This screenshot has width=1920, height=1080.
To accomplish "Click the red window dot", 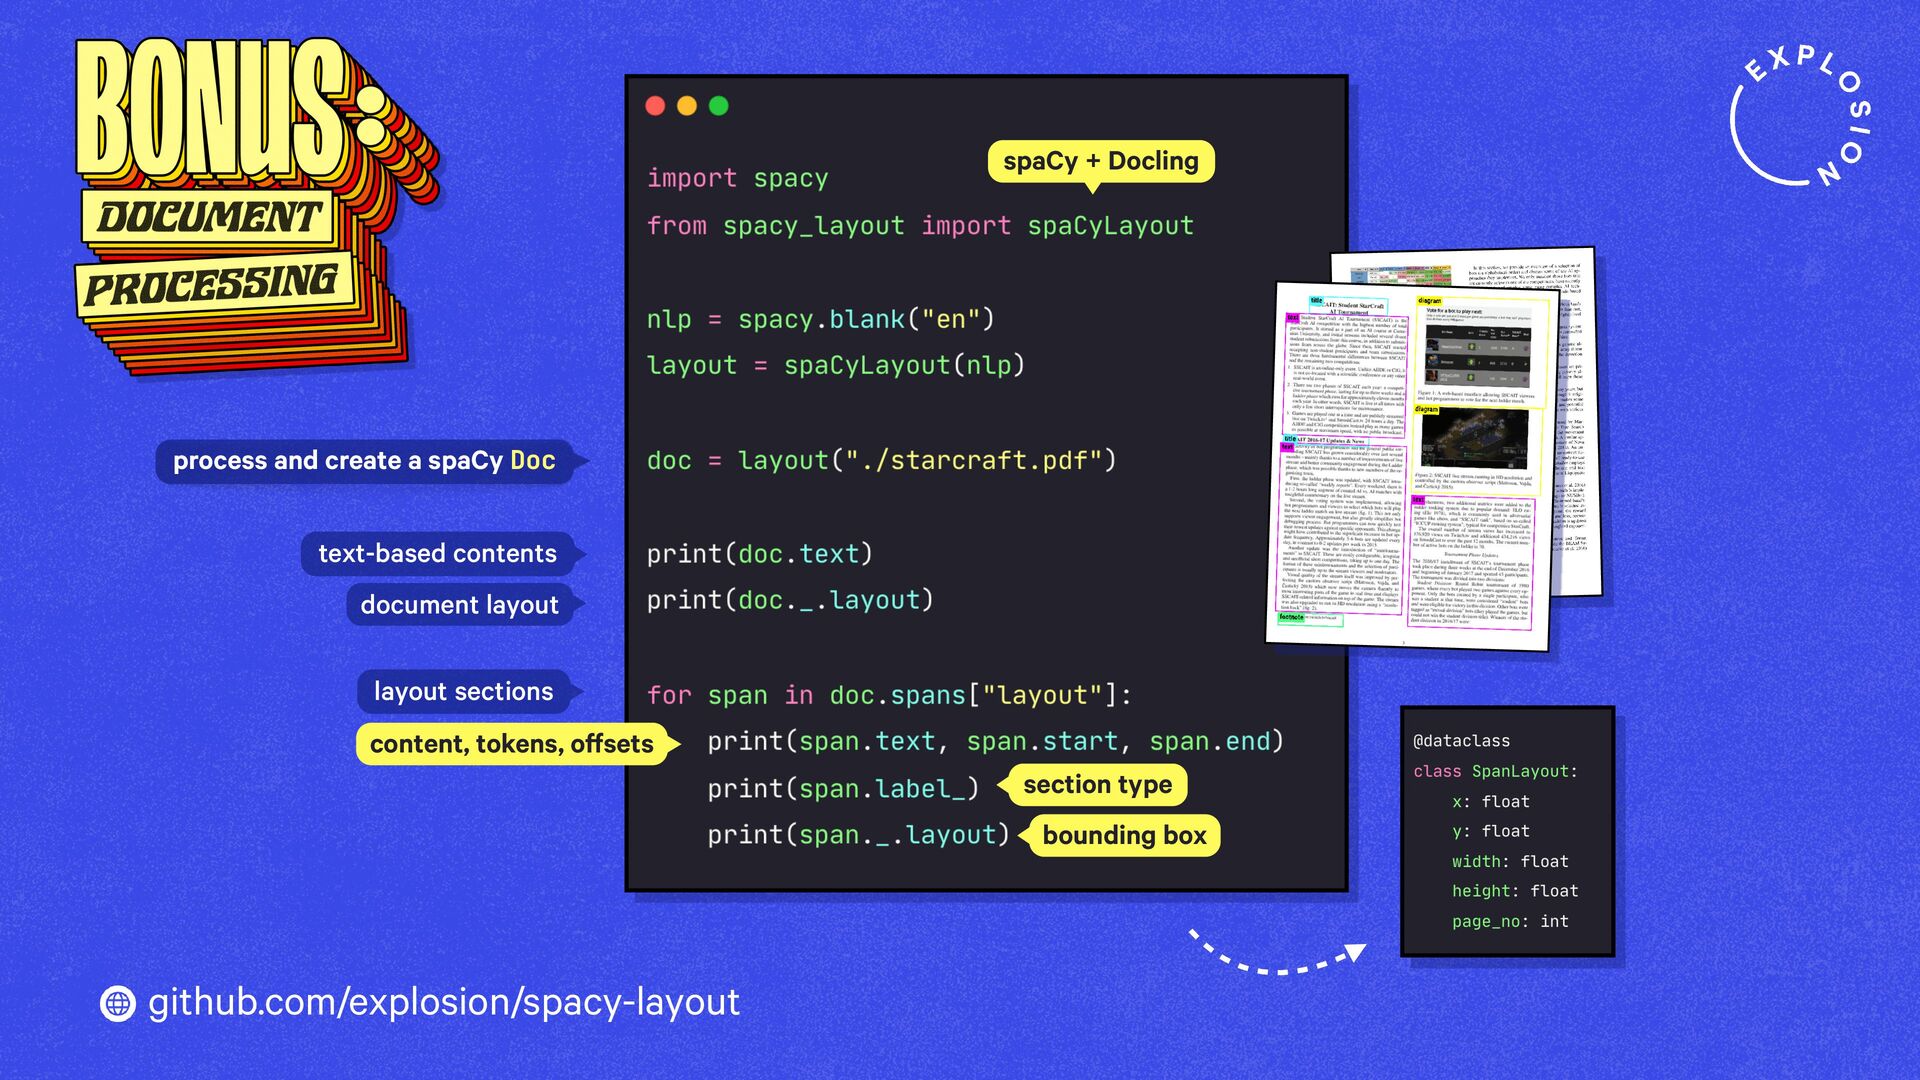I will click(656, 106).
